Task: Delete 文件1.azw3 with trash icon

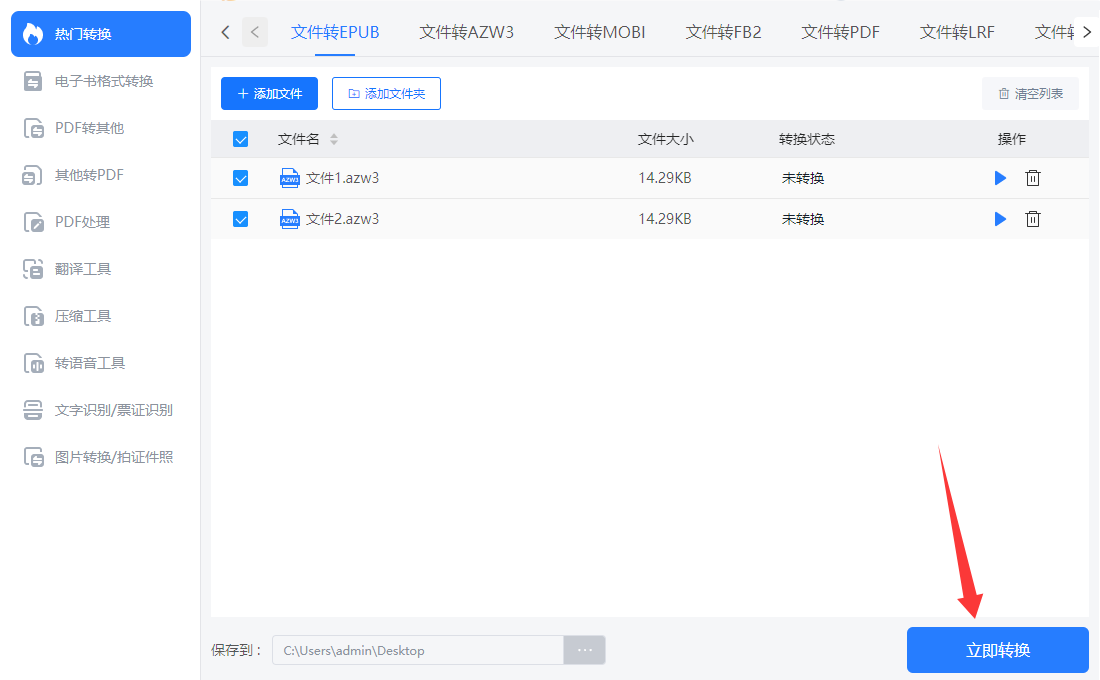Action: click(1033, 178)
